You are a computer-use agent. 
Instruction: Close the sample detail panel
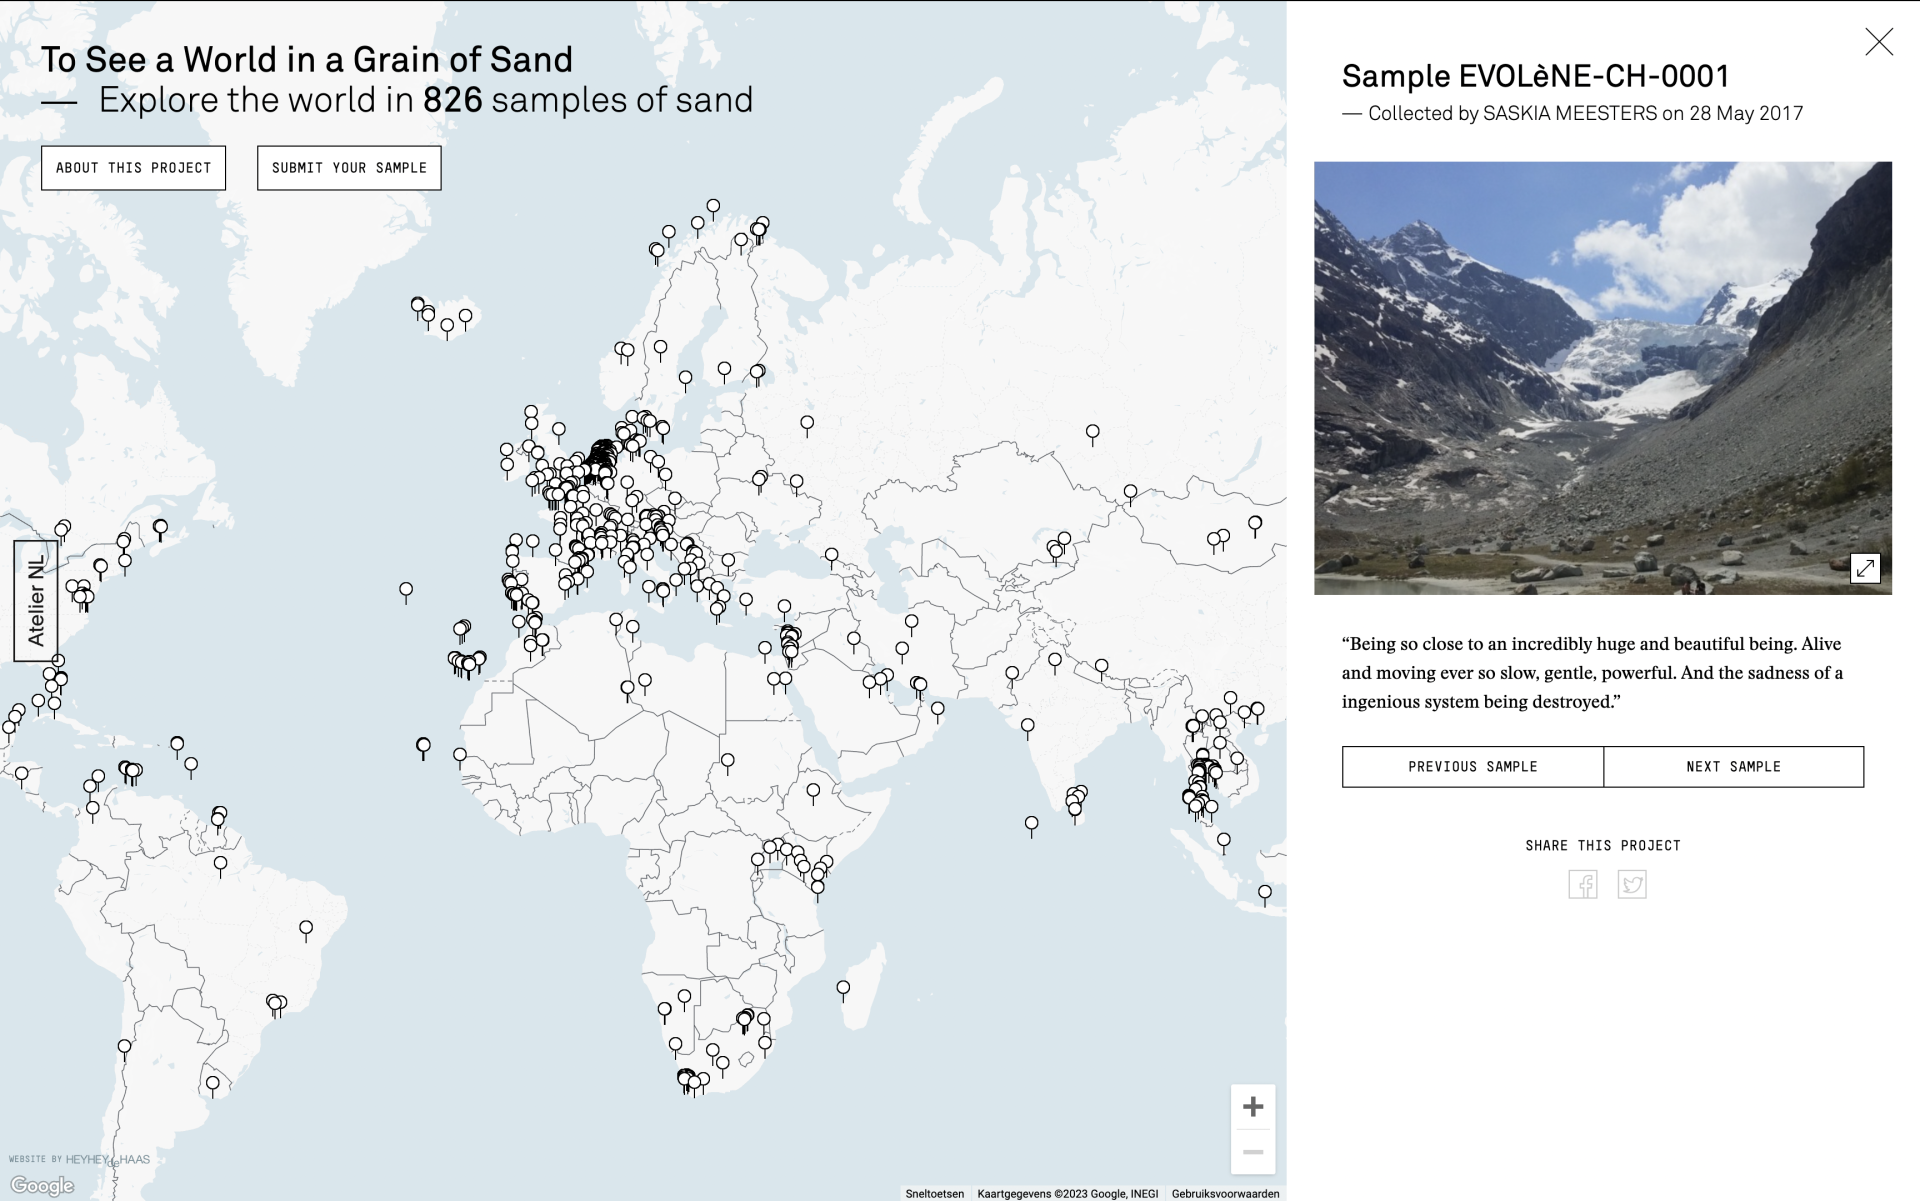pos(1878,42)
